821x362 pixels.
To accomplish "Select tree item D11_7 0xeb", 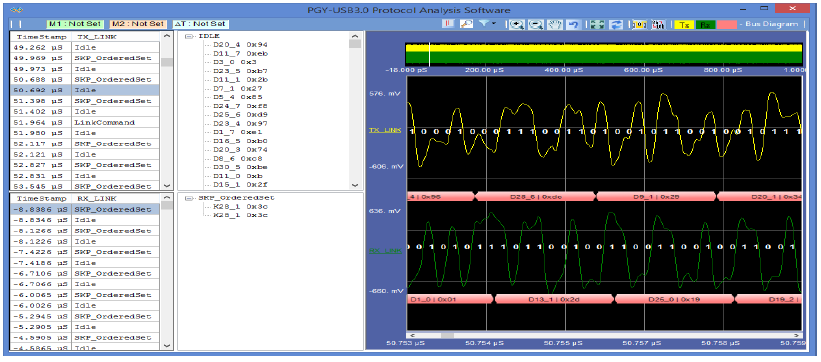I will coord(240,53).
